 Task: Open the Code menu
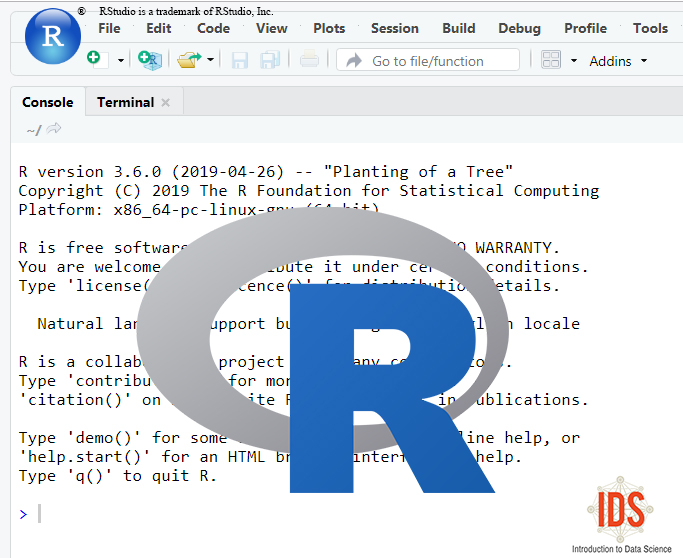pos(213,28)
